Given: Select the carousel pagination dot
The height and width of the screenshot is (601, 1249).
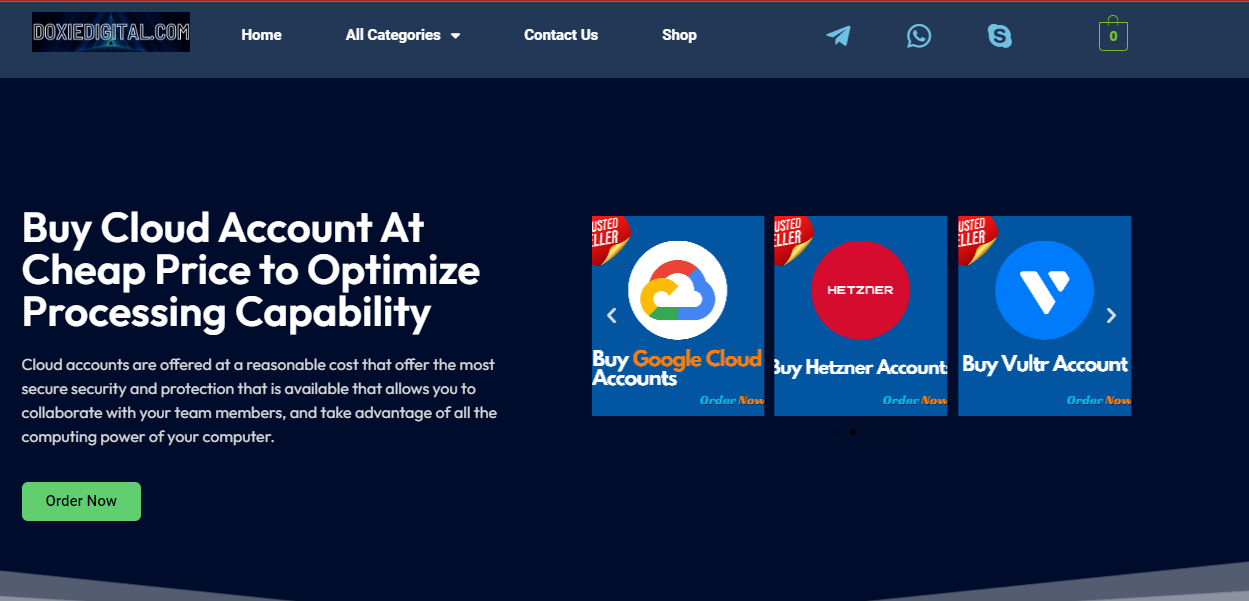Looking at the screenshot, I should pos(852,432).
